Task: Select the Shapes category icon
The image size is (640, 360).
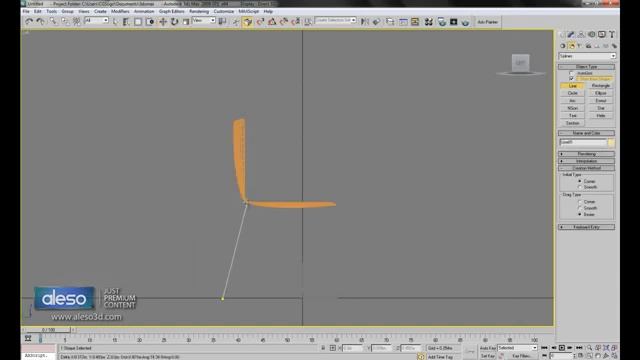Action: pos(571,46)
